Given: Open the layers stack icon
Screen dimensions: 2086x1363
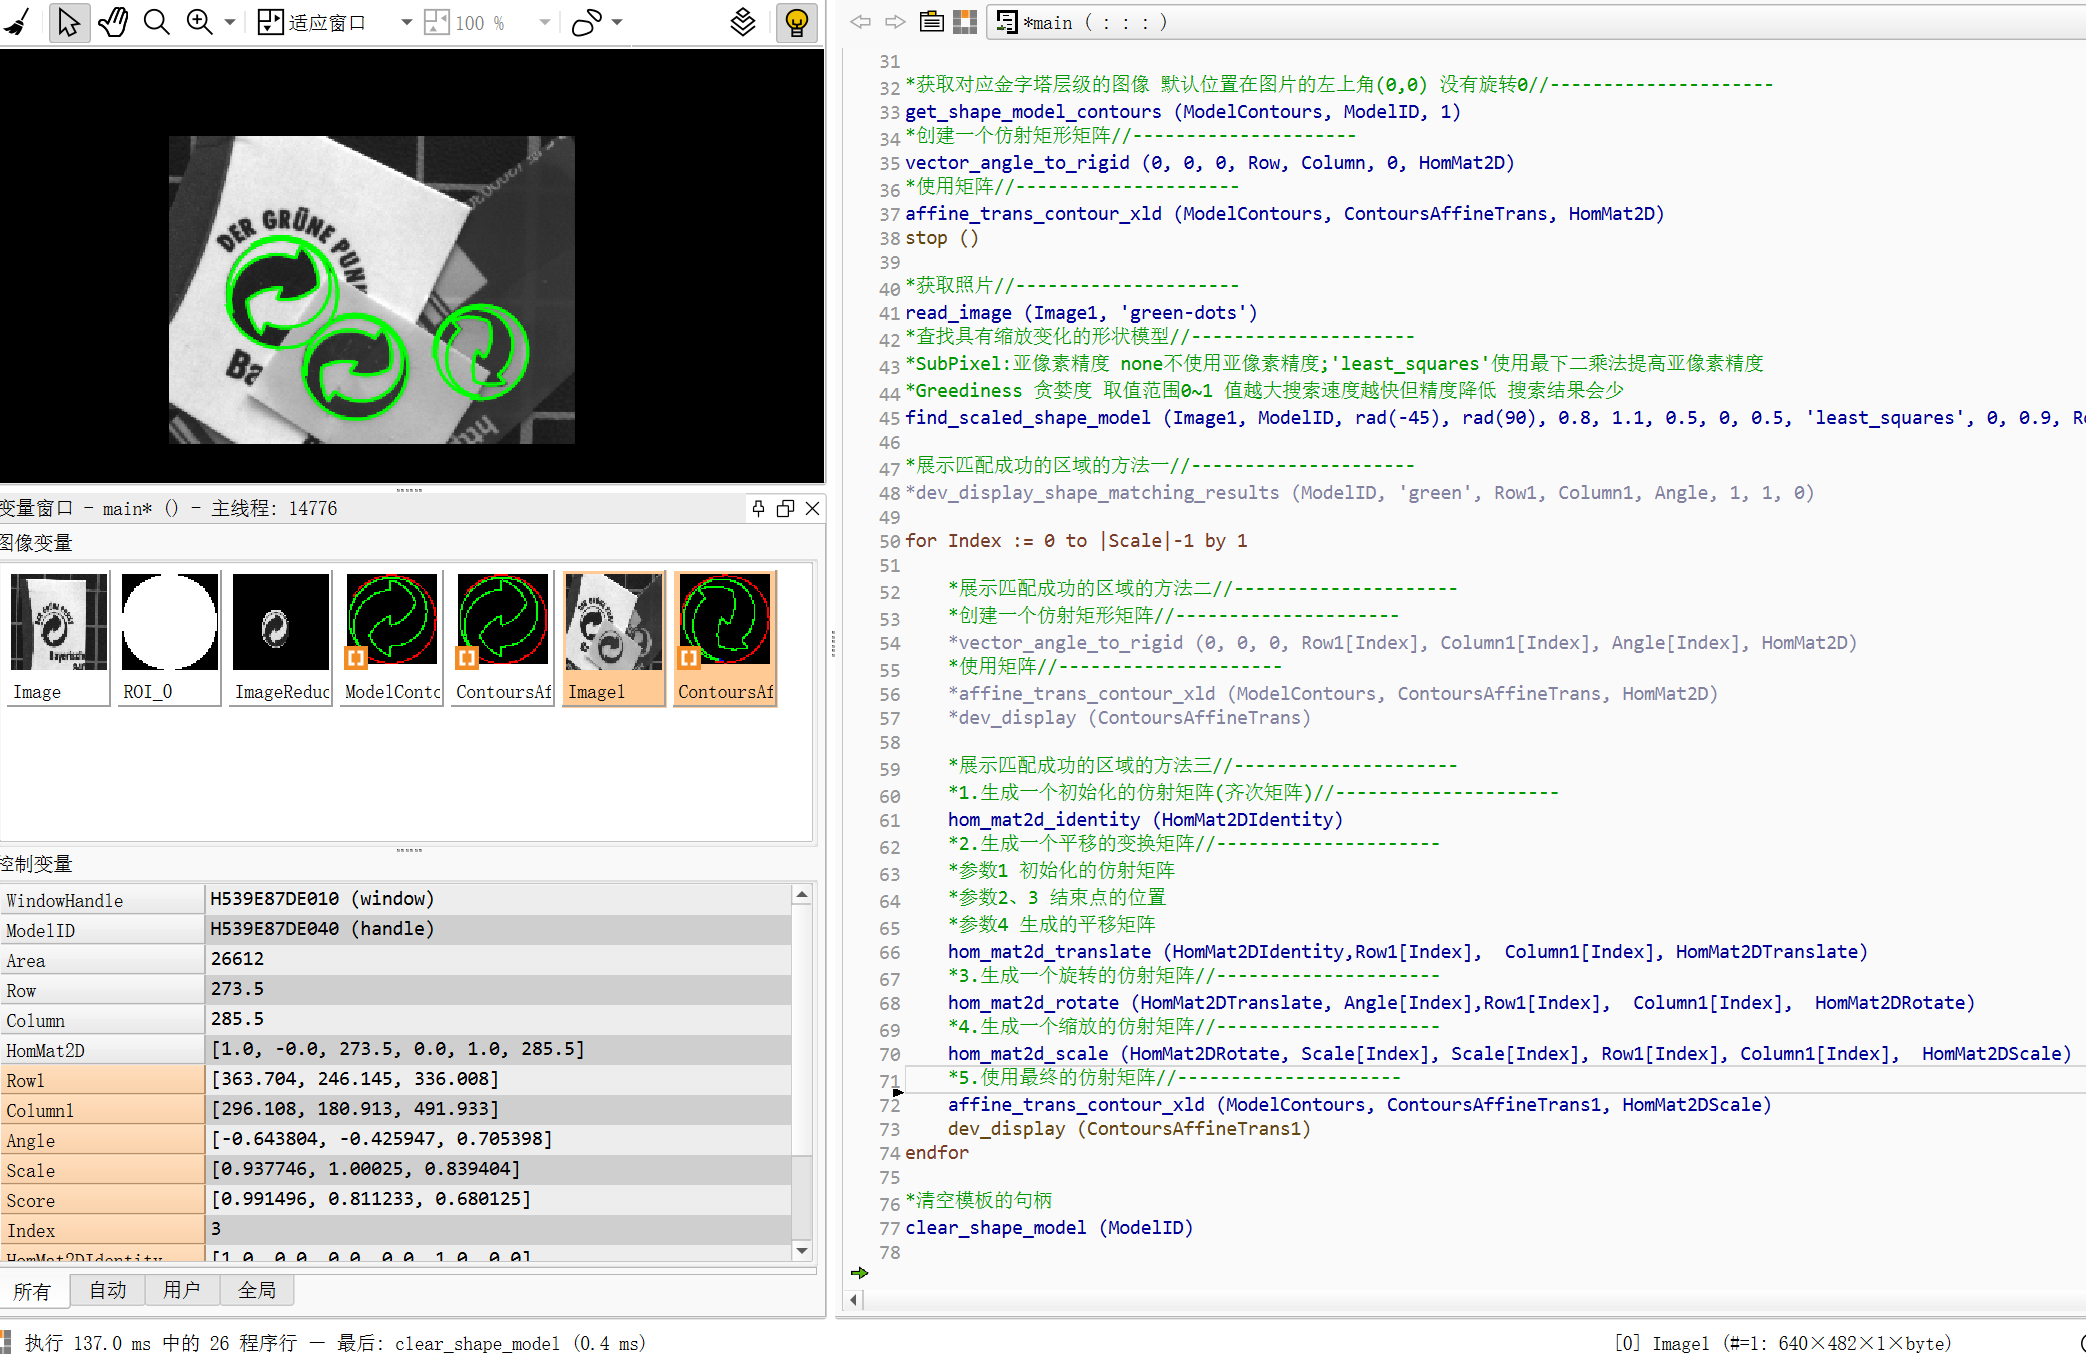Looking at the screenshot, I should (742, 22).
